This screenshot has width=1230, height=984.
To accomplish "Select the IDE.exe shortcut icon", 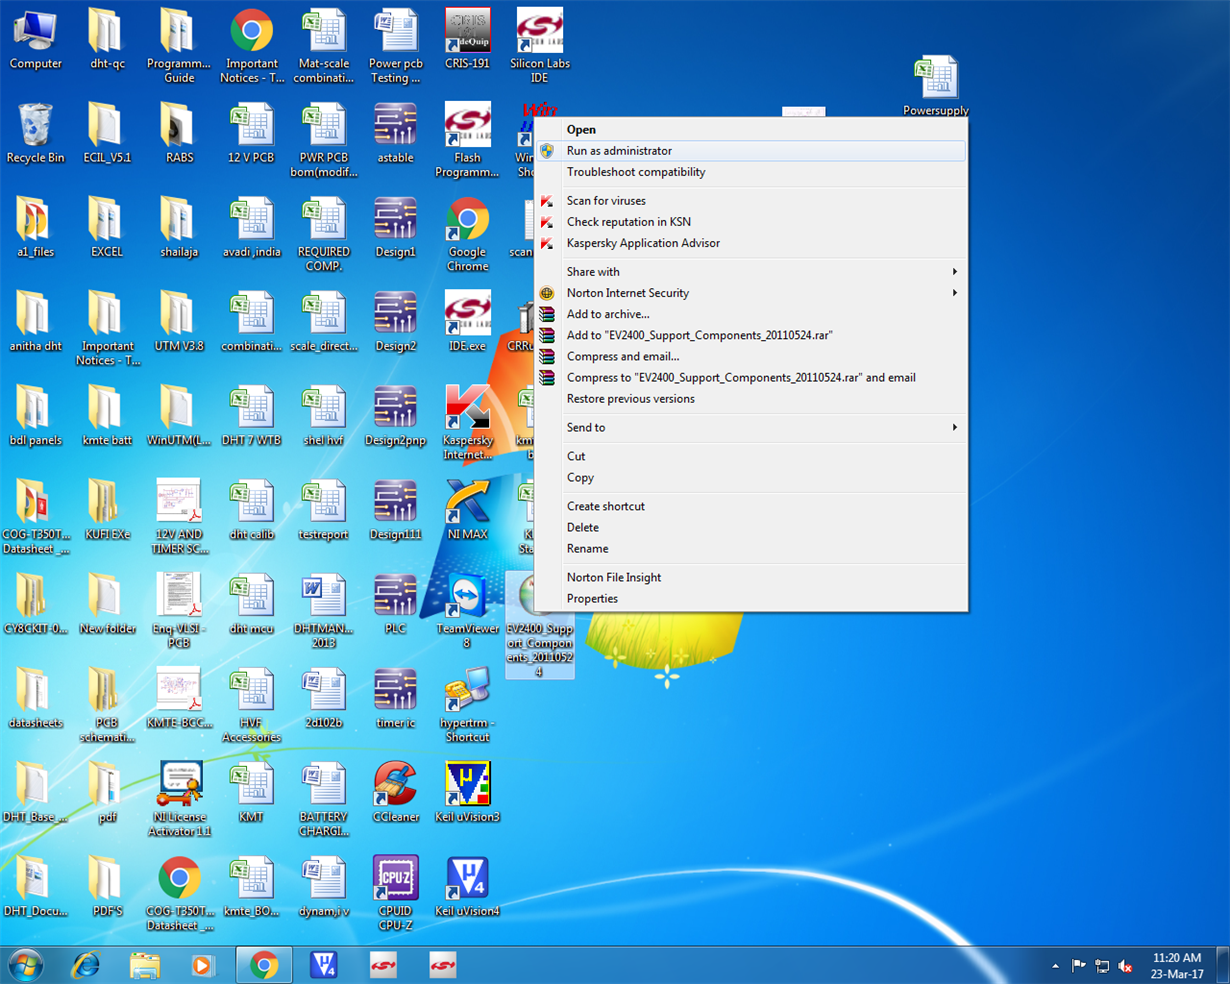I will pyautogui.click(x=468, y=322).
